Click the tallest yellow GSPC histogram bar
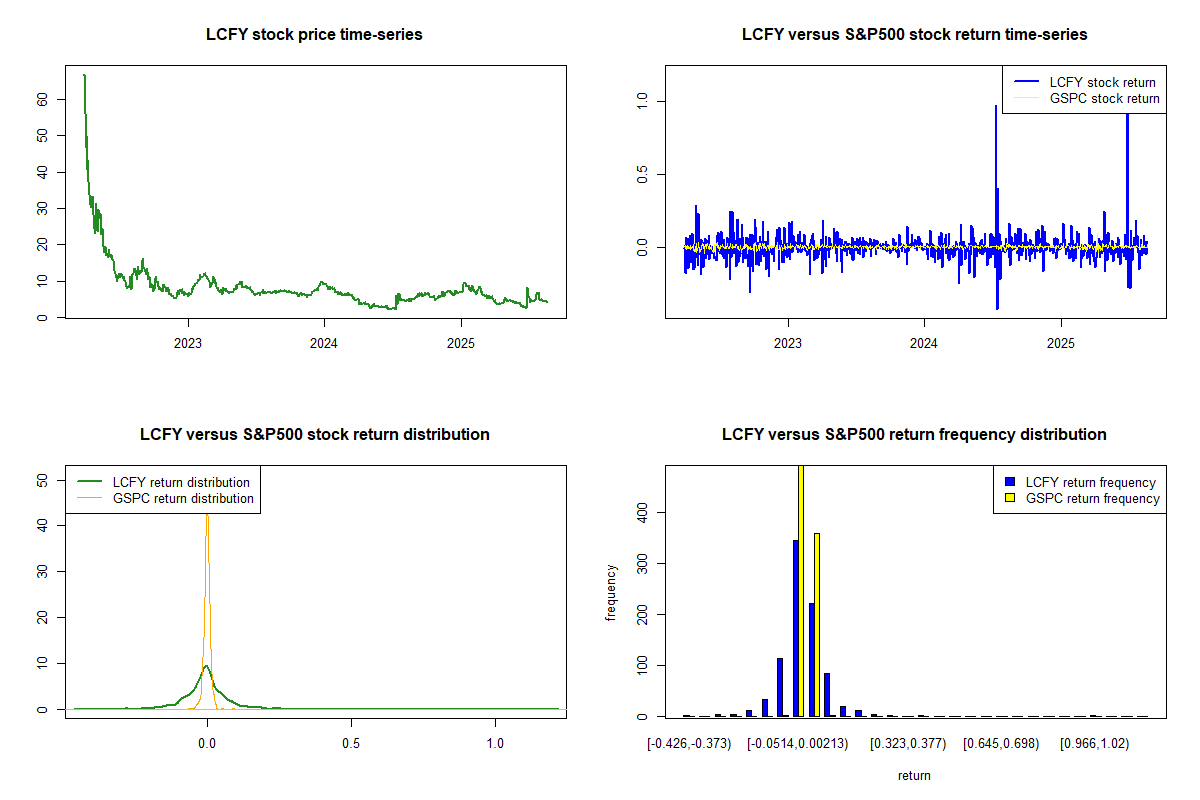The image size is (1200, 800). 801,590
